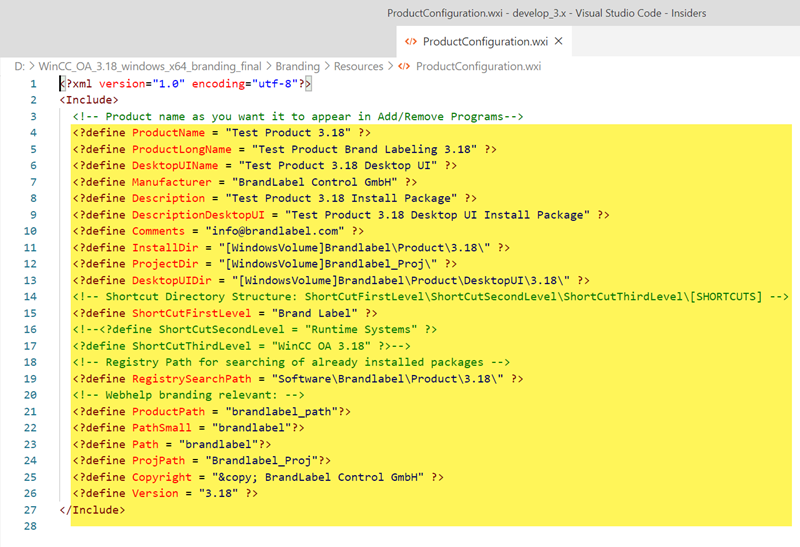Image resolution: width=800 pixels, height=547 pixels.
Task: Click Version define variable on line 26
Action: tap(155, 493)
